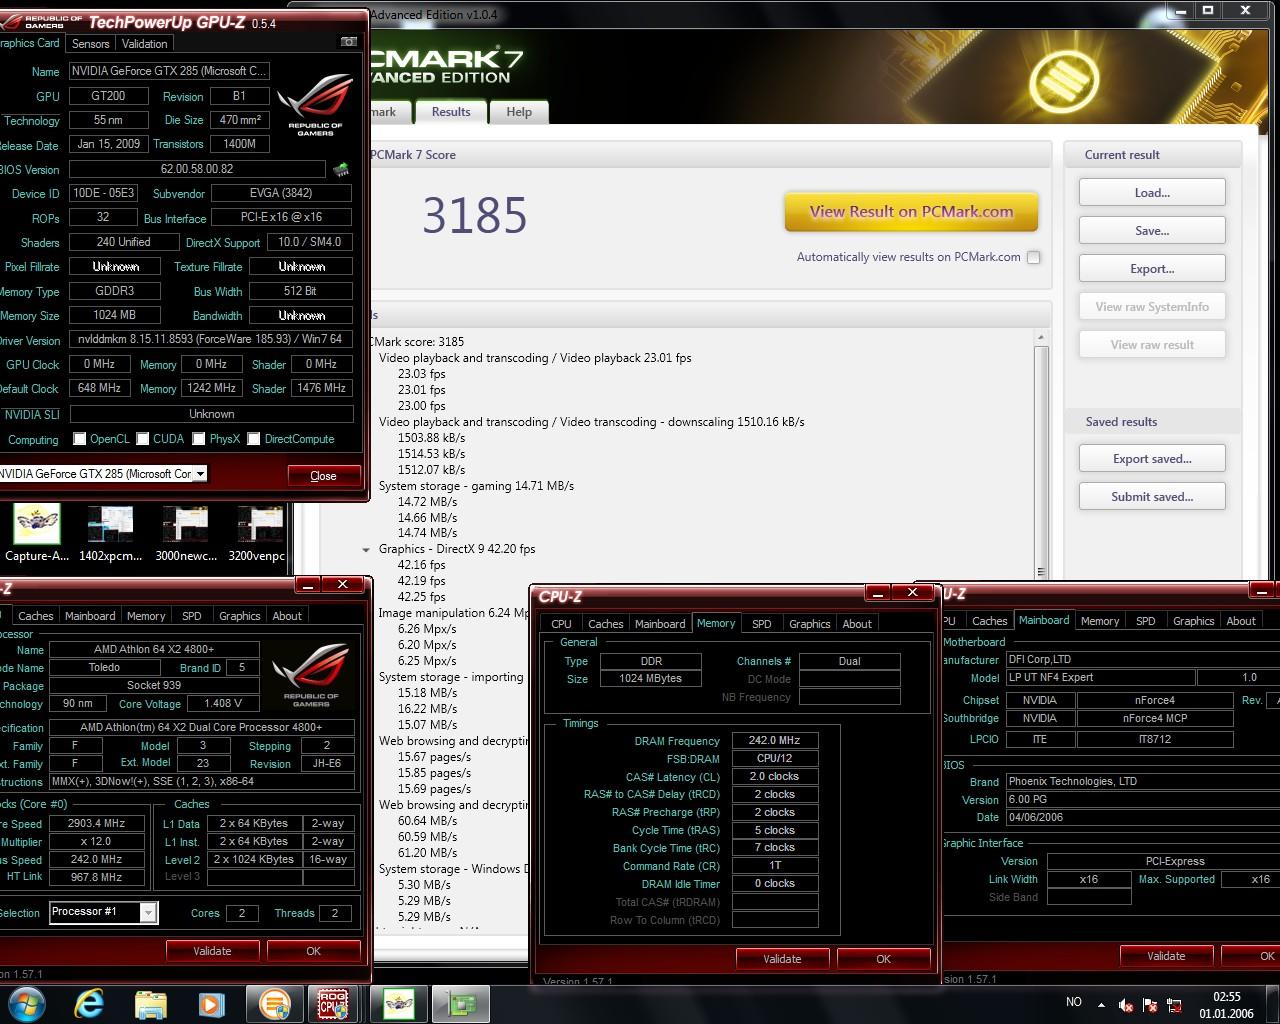Select the System storage - gaming result line

click(x=476, y=486)
